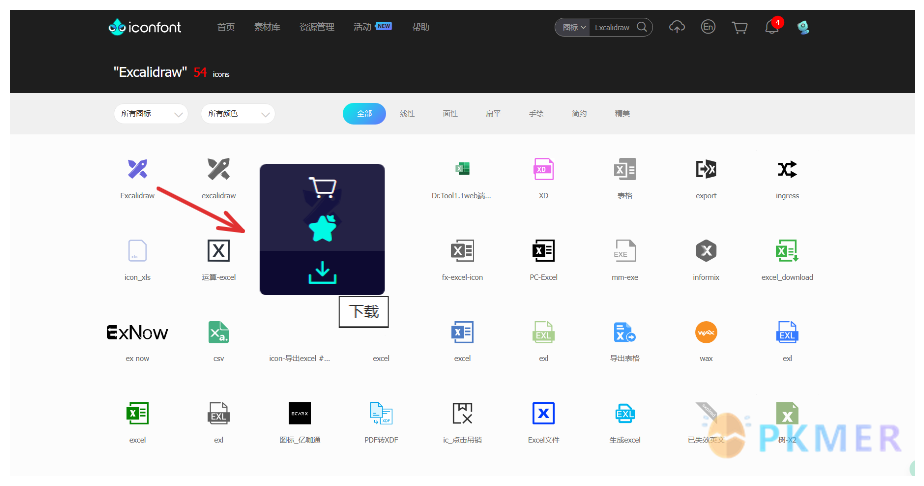Switch to the 手绘 style tab
The image size is (924, 486).
click(536, 114)
